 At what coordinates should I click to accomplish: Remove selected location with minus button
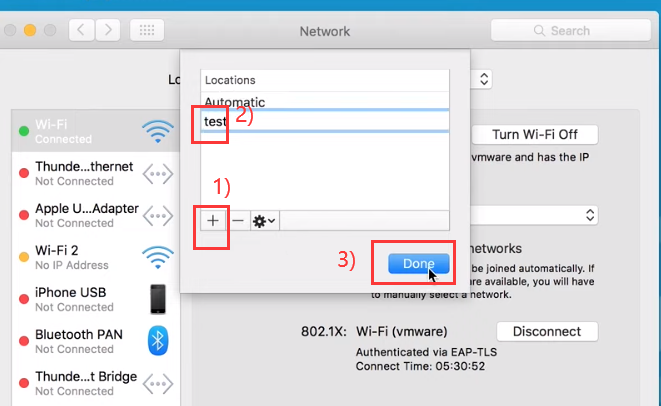click(x=238, y=220)
